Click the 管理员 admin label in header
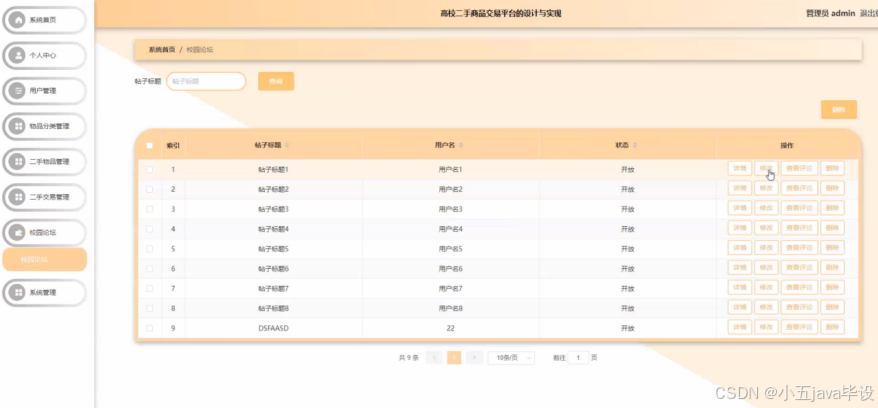This screenshot has width=878, height=408. 830,13
